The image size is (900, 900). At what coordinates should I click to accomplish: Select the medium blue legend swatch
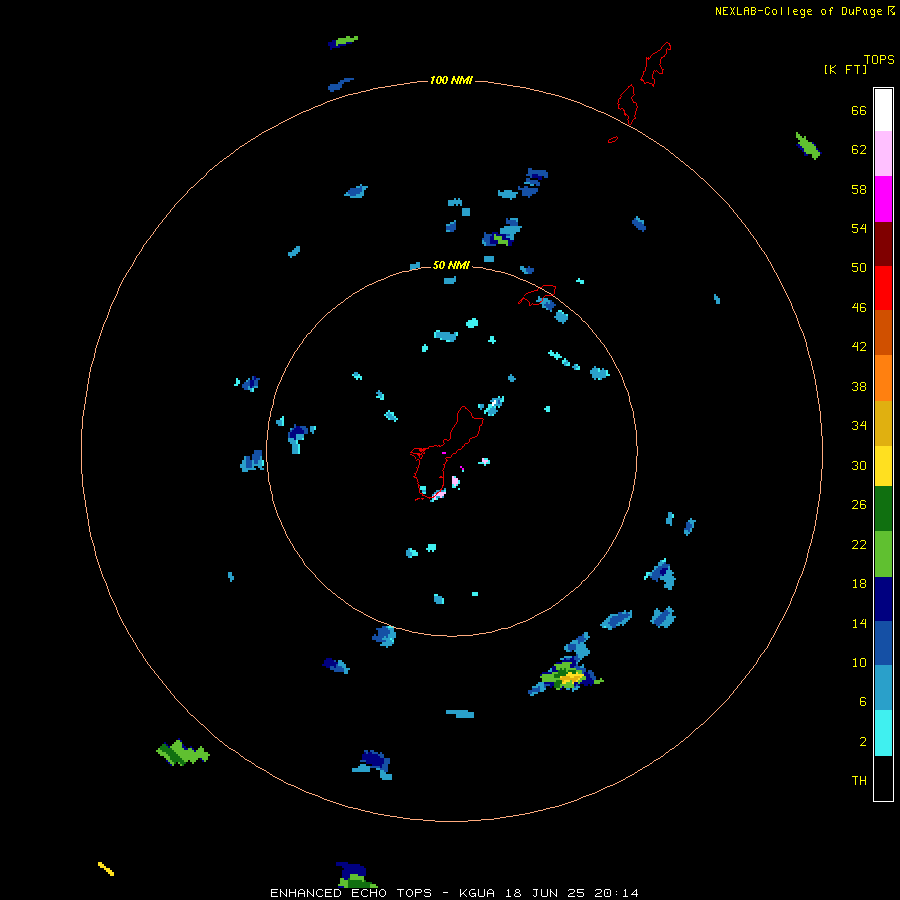pyautogui.click(x=883, y=643)
